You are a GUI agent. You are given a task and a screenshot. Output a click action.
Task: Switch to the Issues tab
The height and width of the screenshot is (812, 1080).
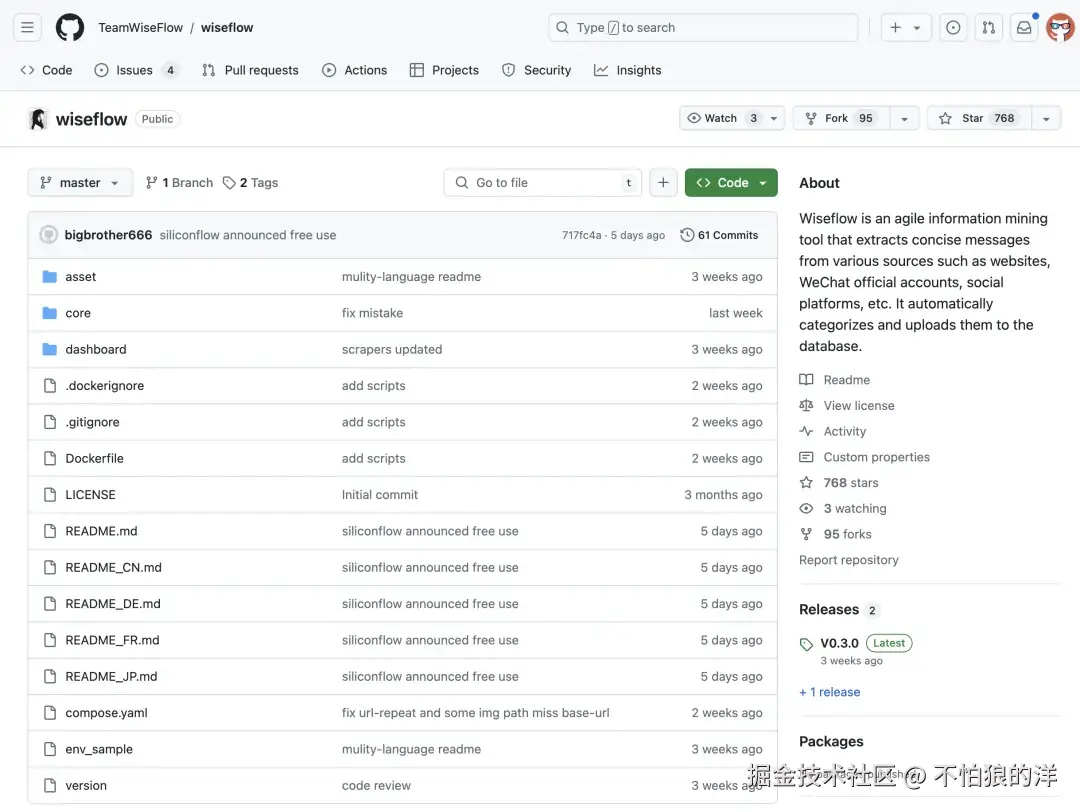[x=136, y=70]
